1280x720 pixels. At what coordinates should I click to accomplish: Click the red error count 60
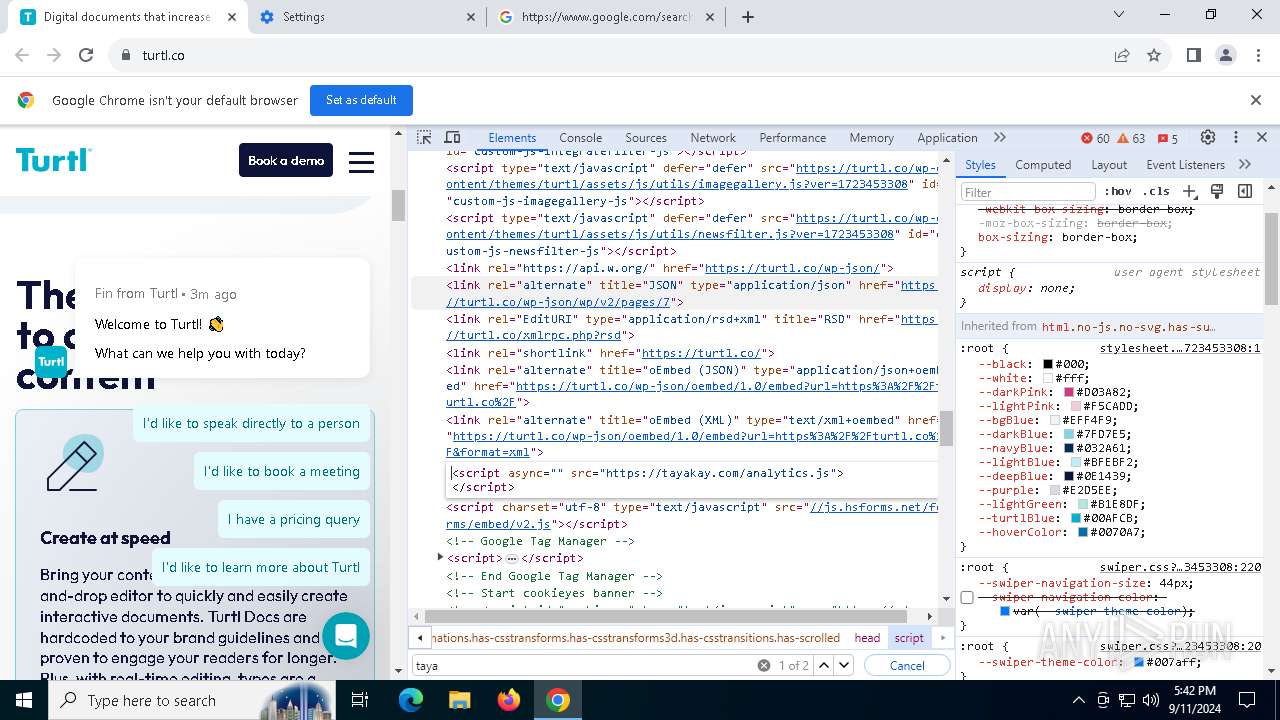1095,138
